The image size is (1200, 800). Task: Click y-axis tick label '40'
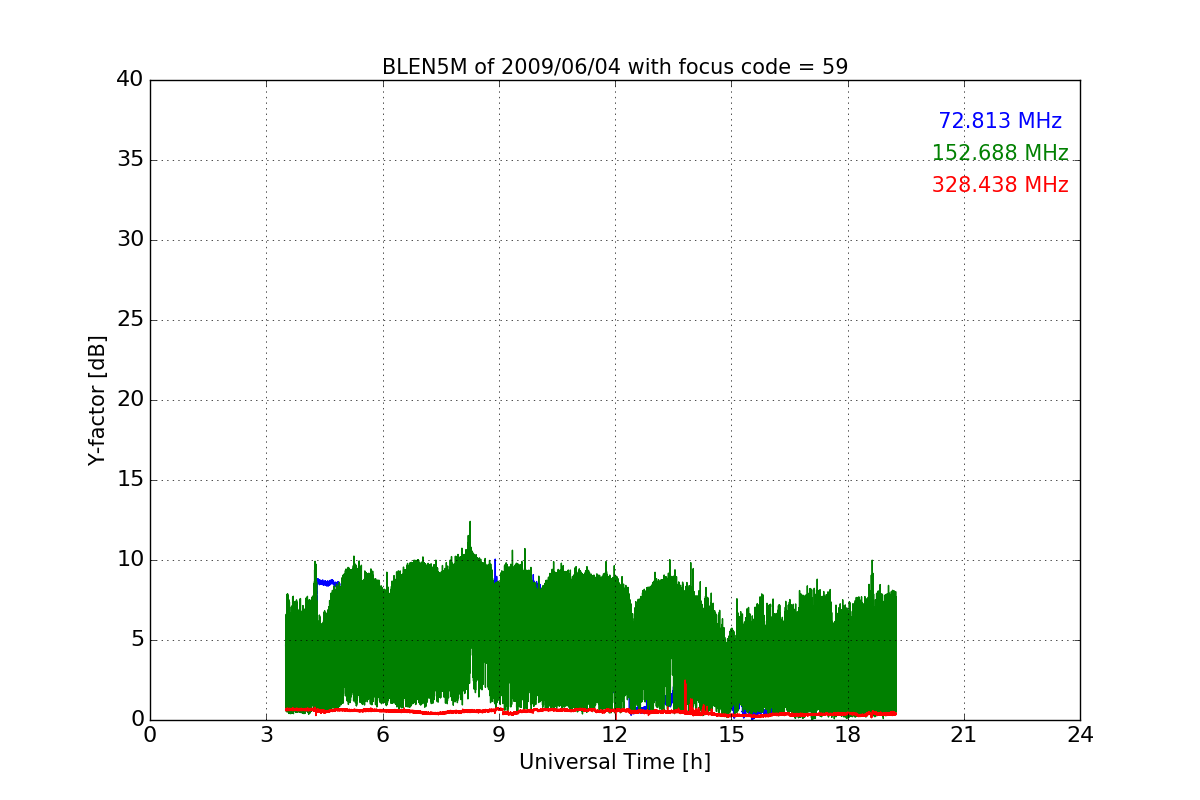coord(130,80)
